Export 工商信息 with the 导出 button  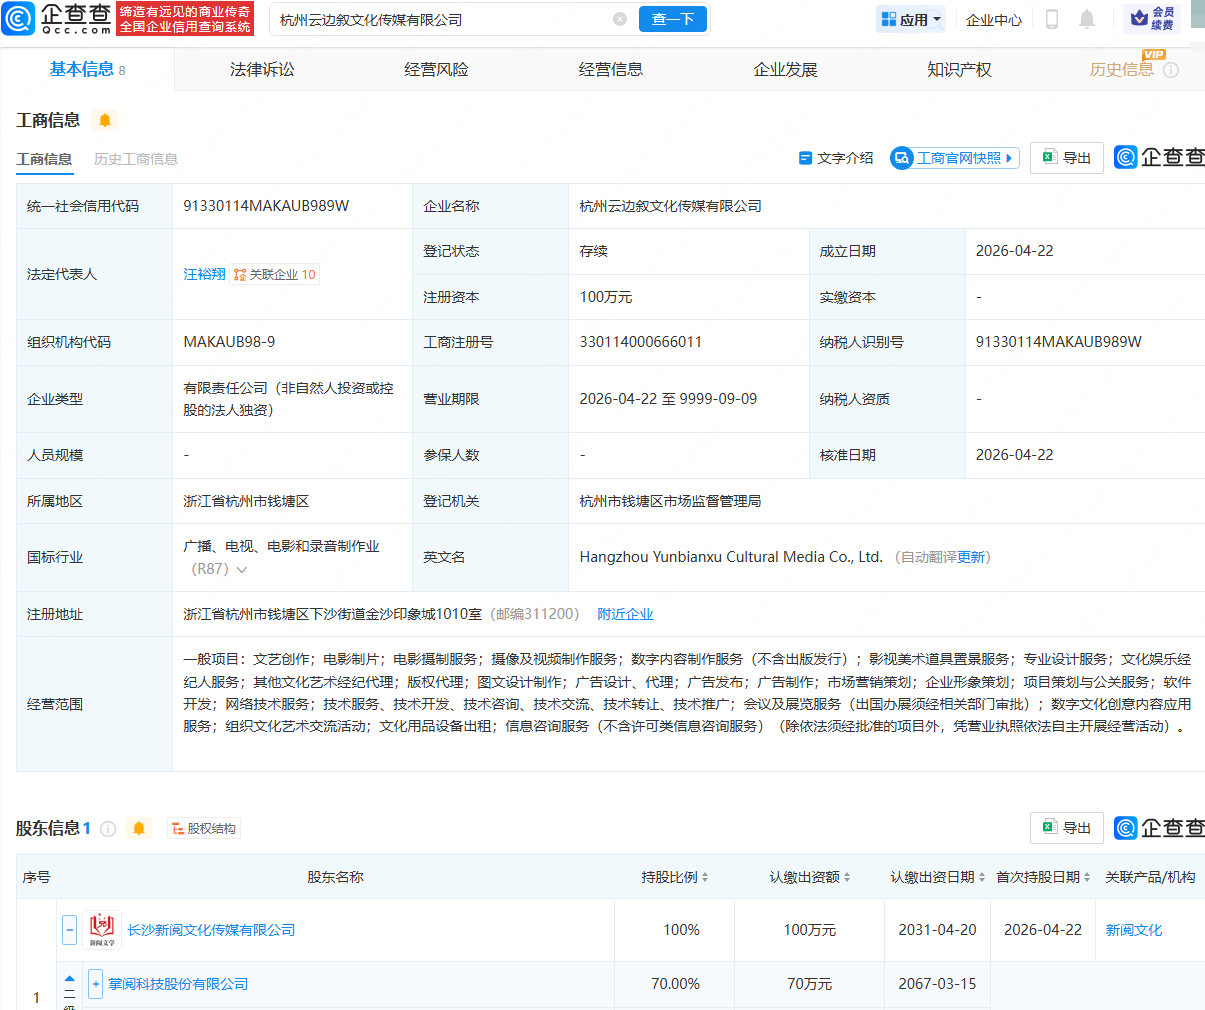[1067, 158]
